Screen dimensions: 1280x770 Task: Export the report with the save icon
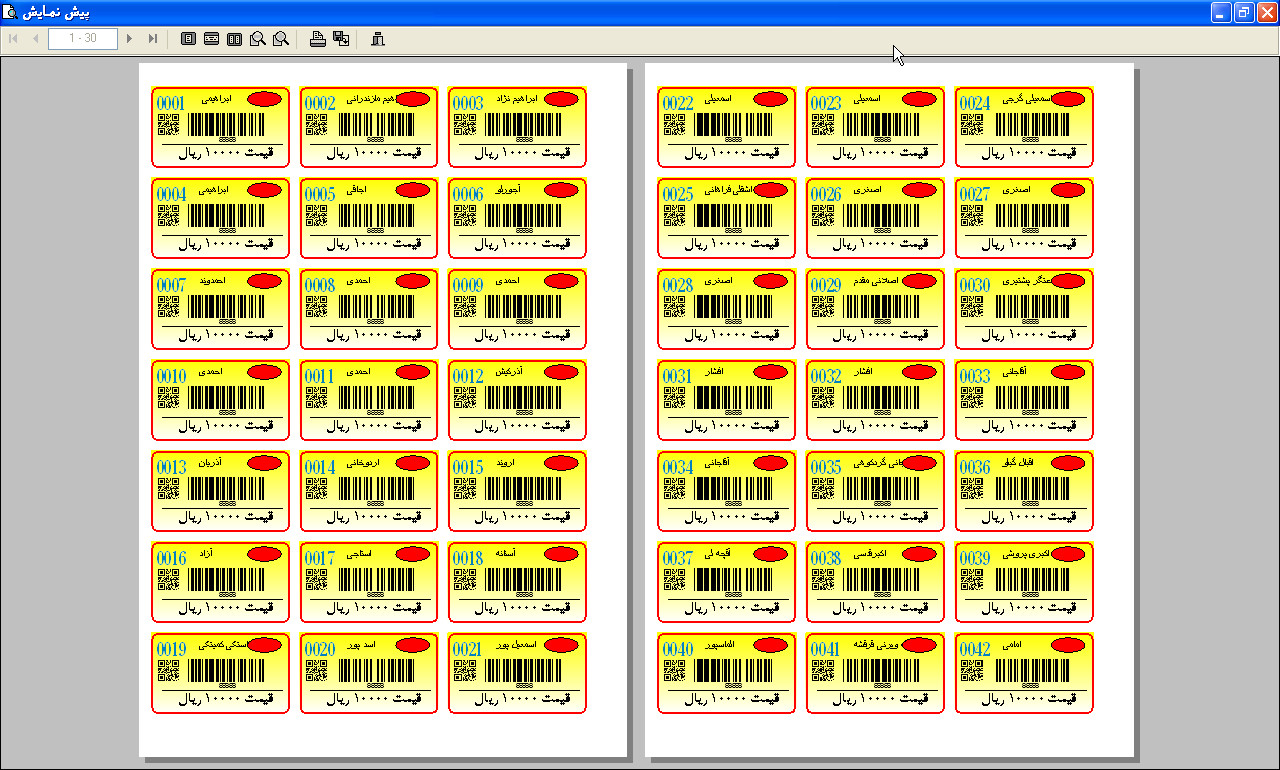[341, 39]
